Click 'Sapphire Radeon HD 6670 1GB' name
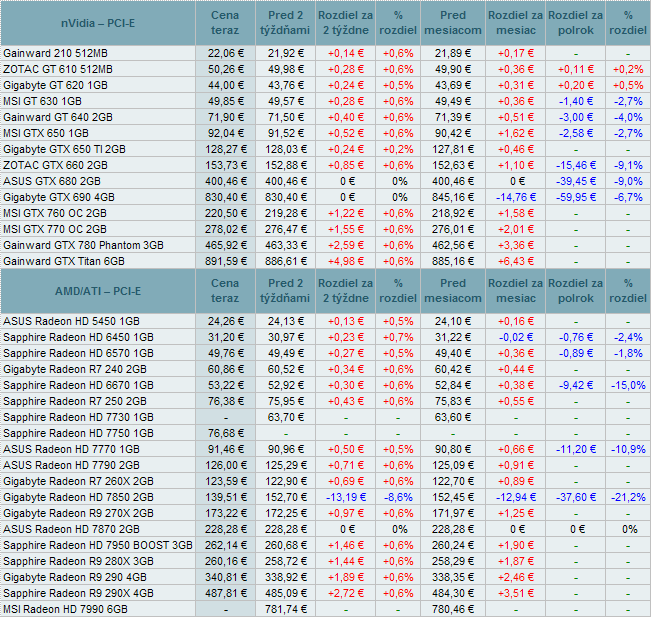651x617 pixels. tap(78, 385)
